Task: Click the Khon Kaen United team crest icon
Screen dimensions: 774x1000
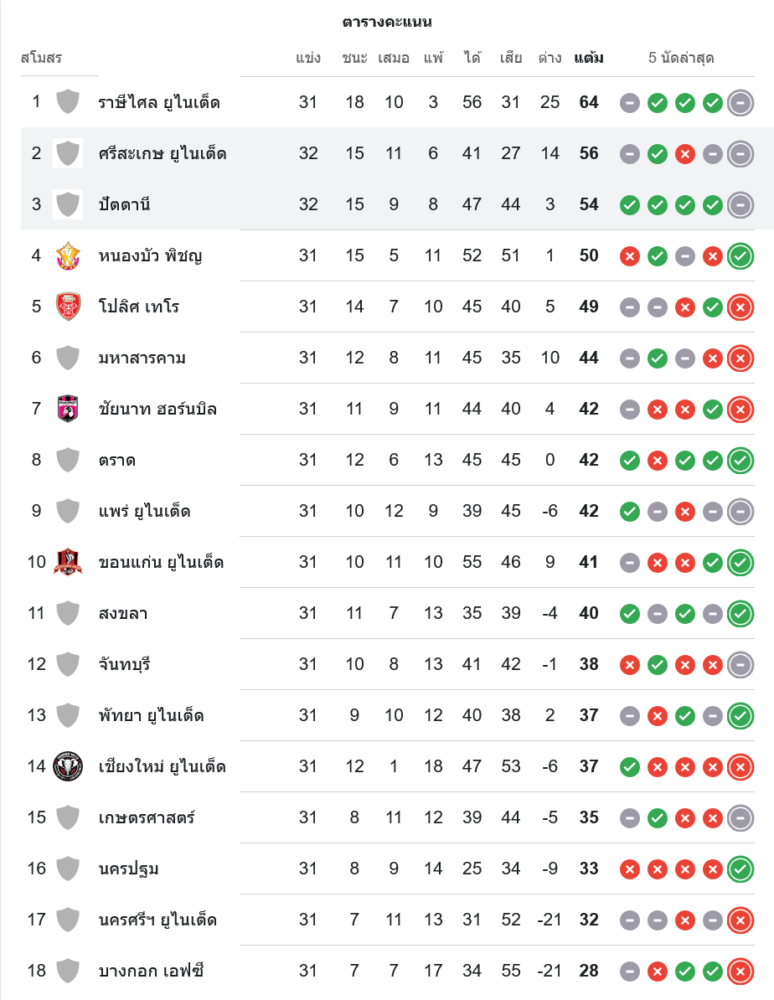Action: point(68,562)
